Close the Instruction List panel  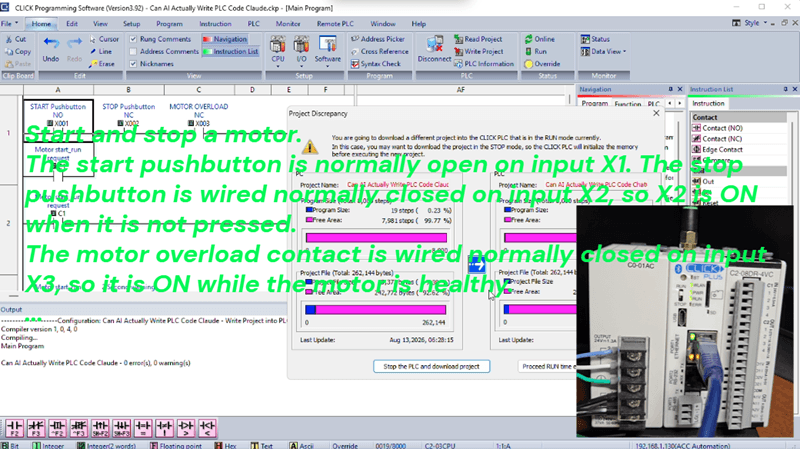(794, 89)
